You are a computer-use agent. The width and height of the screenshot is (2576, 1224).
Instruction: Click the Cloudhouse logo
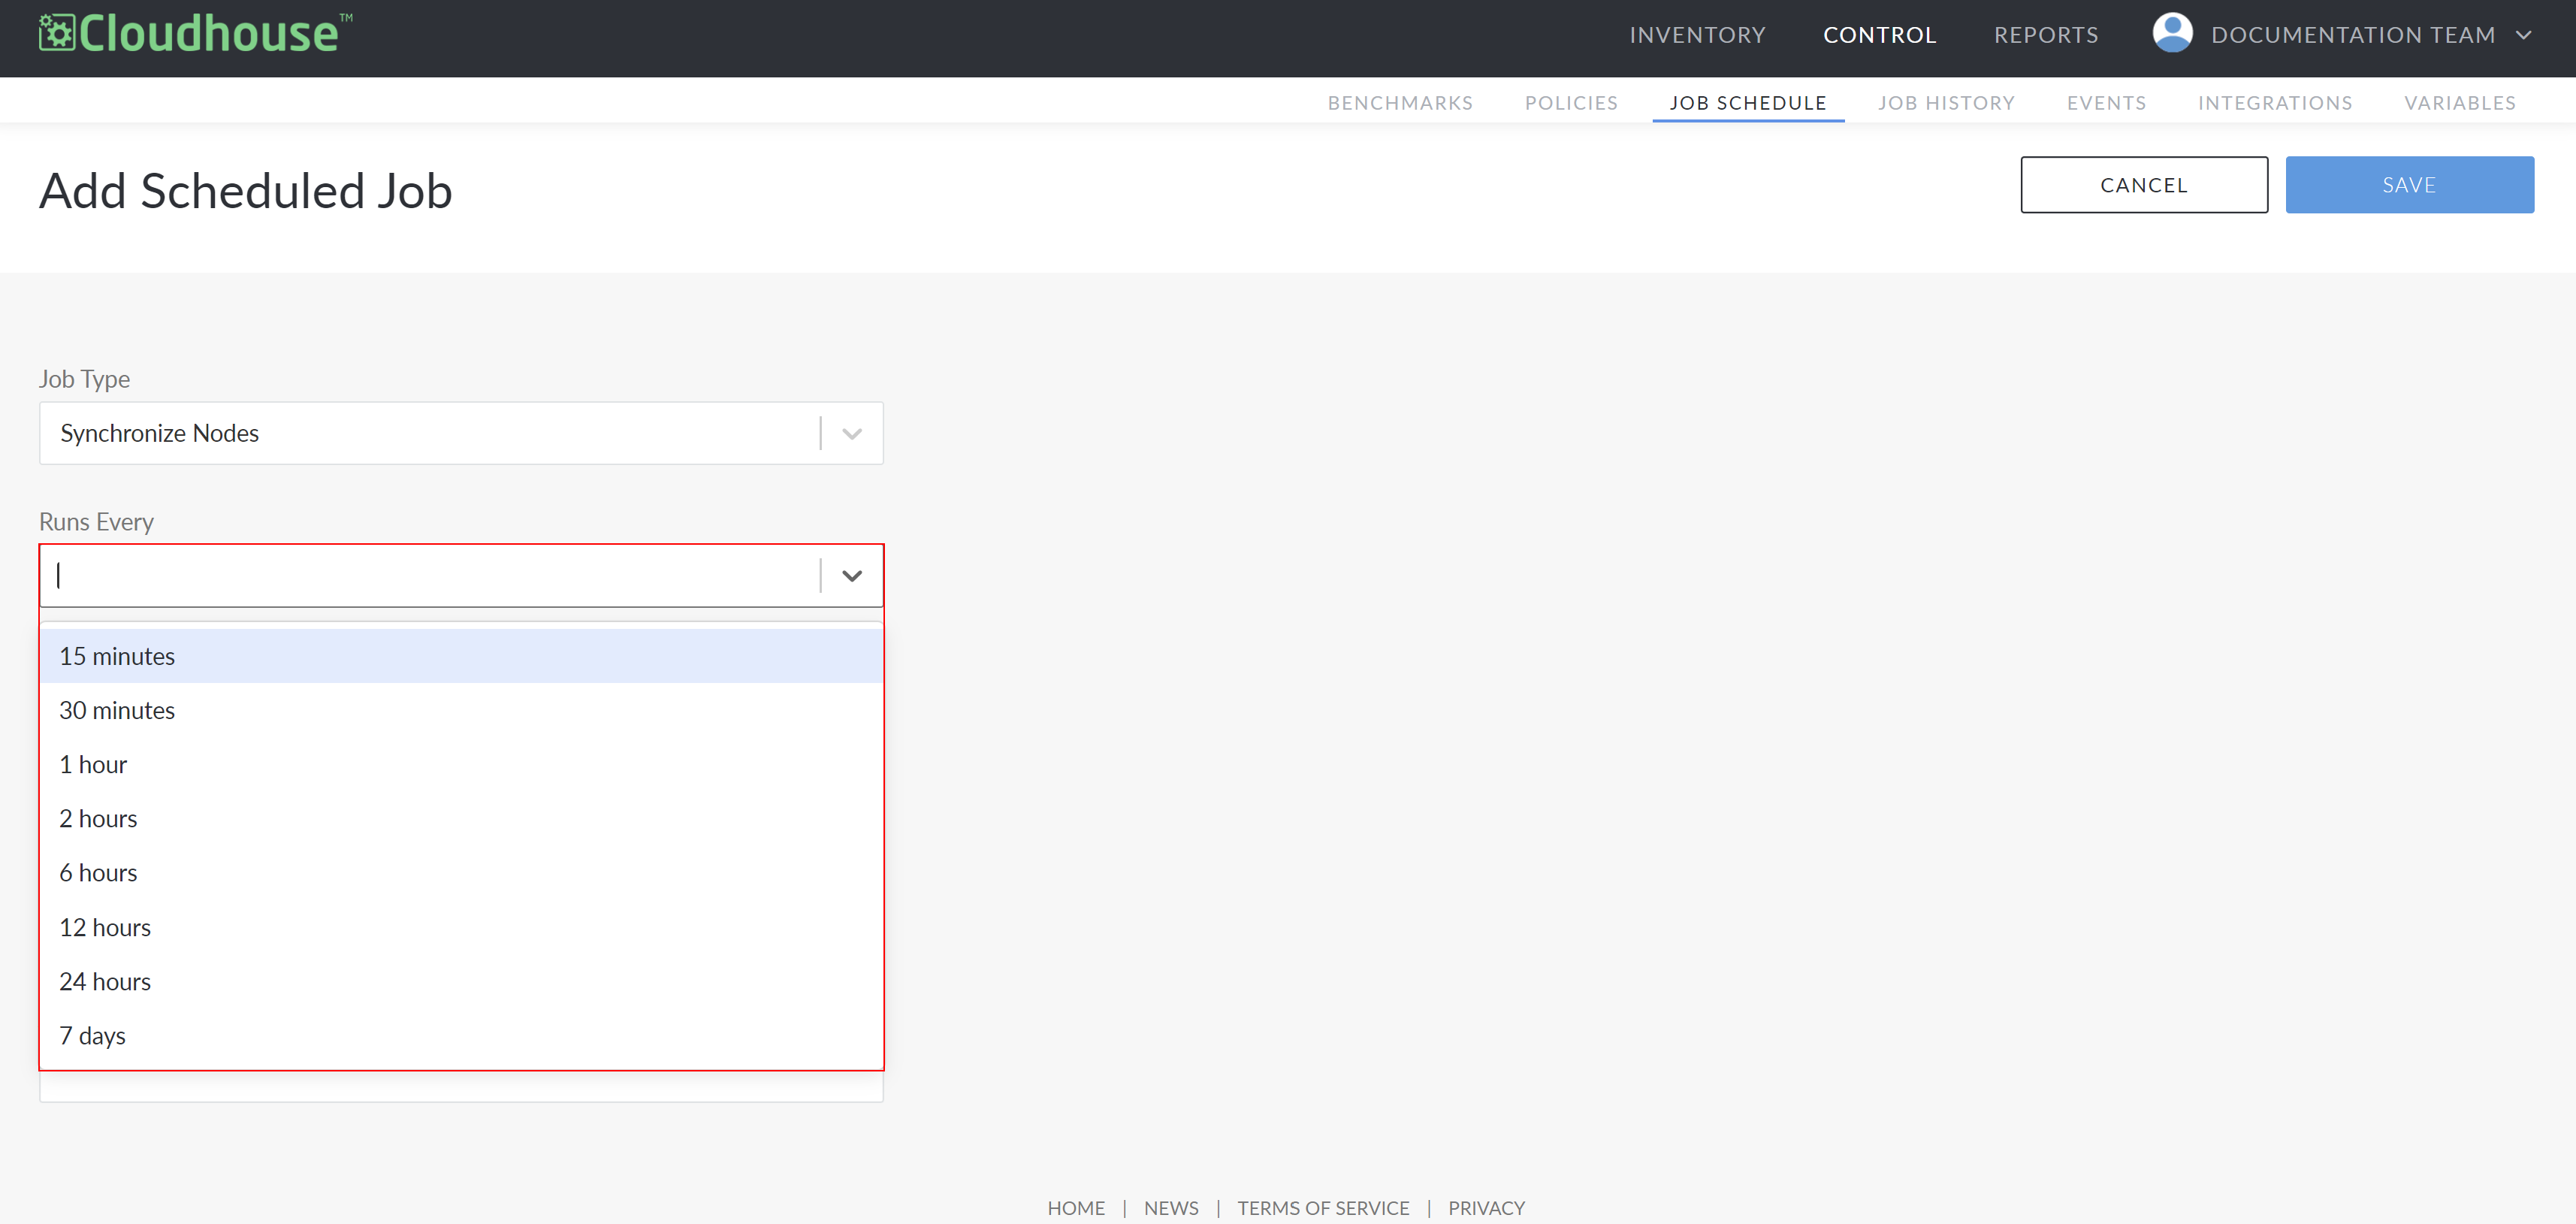(195, 33)
